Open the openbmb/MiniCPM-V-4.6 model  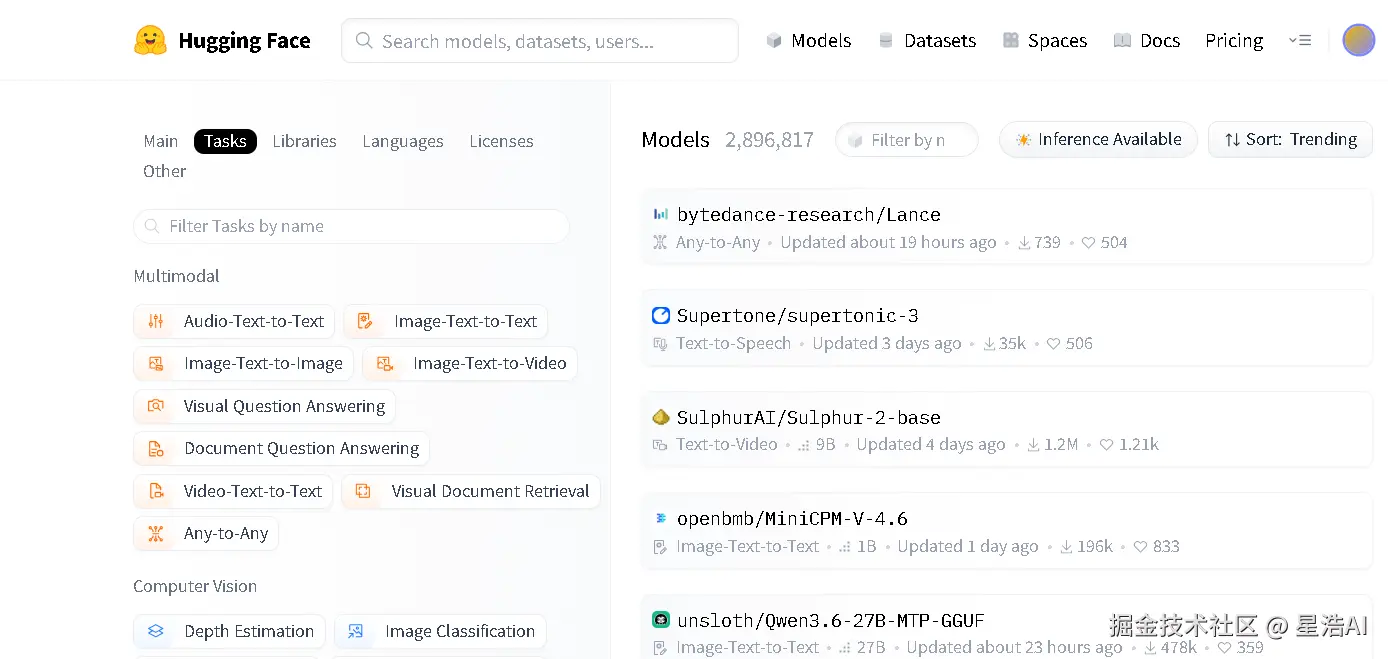click(1007, 531)
